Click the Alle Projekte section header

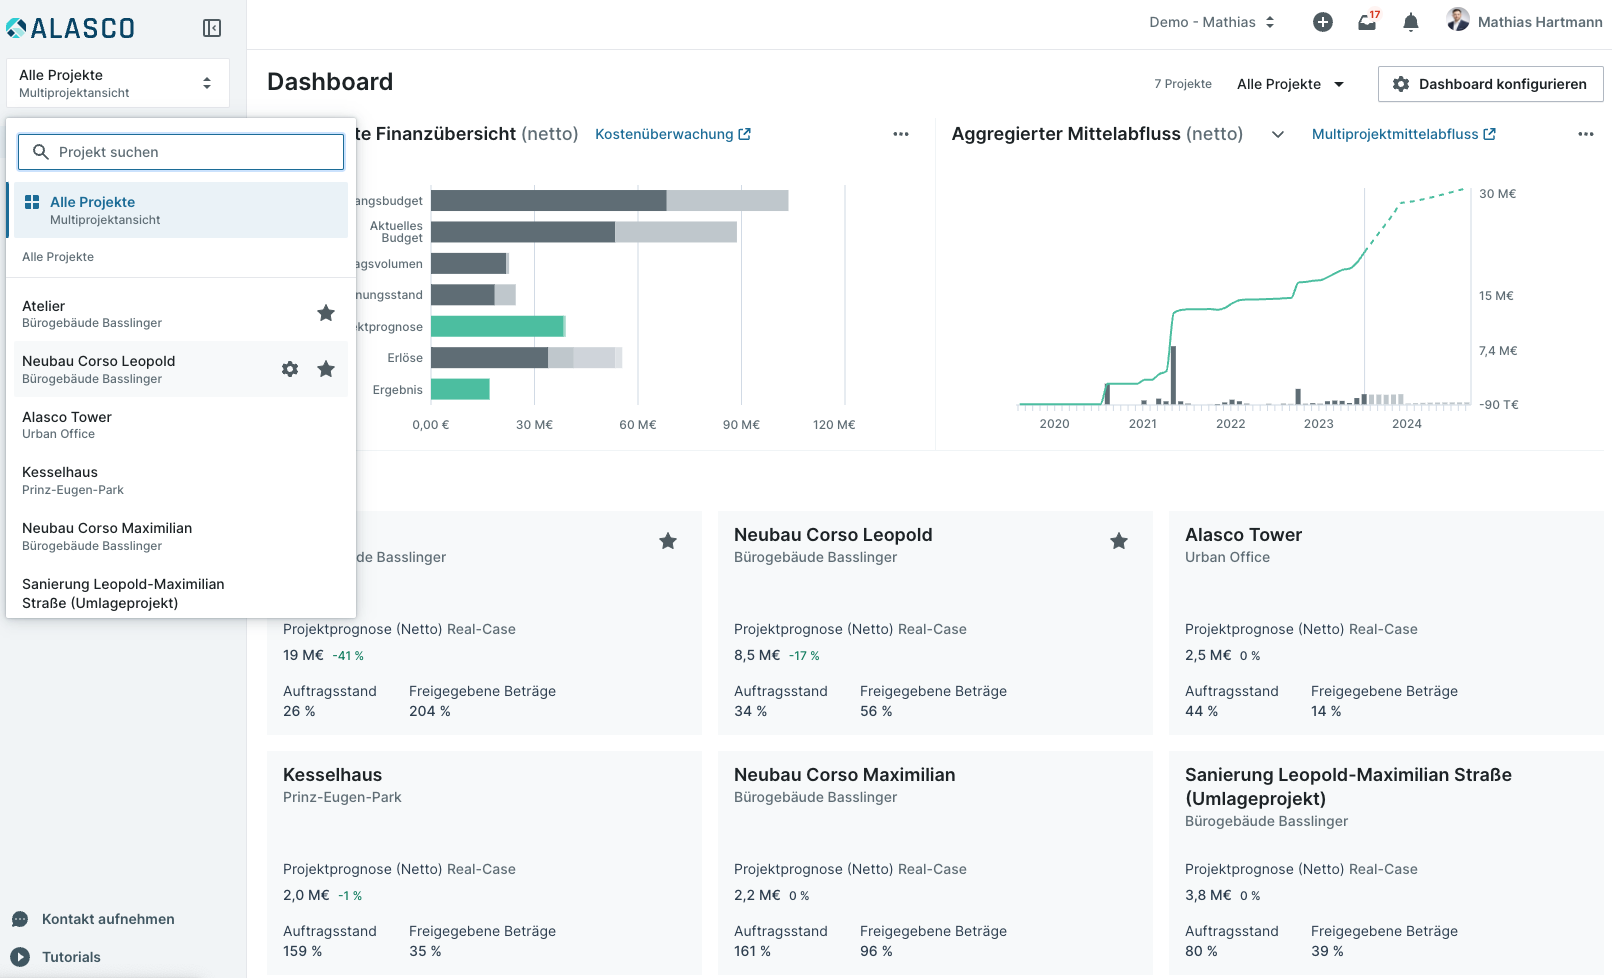coord(58,257)
